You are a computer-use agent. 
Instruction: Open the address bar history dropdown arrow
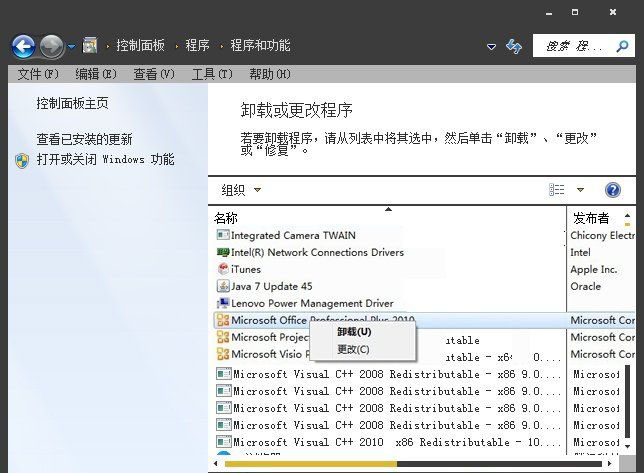[491, 47]
